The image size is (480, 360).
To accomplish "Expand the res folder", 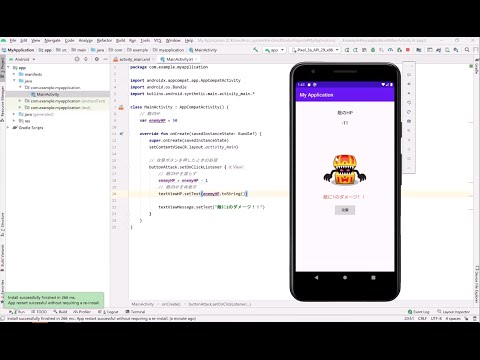I will (14, 121).
